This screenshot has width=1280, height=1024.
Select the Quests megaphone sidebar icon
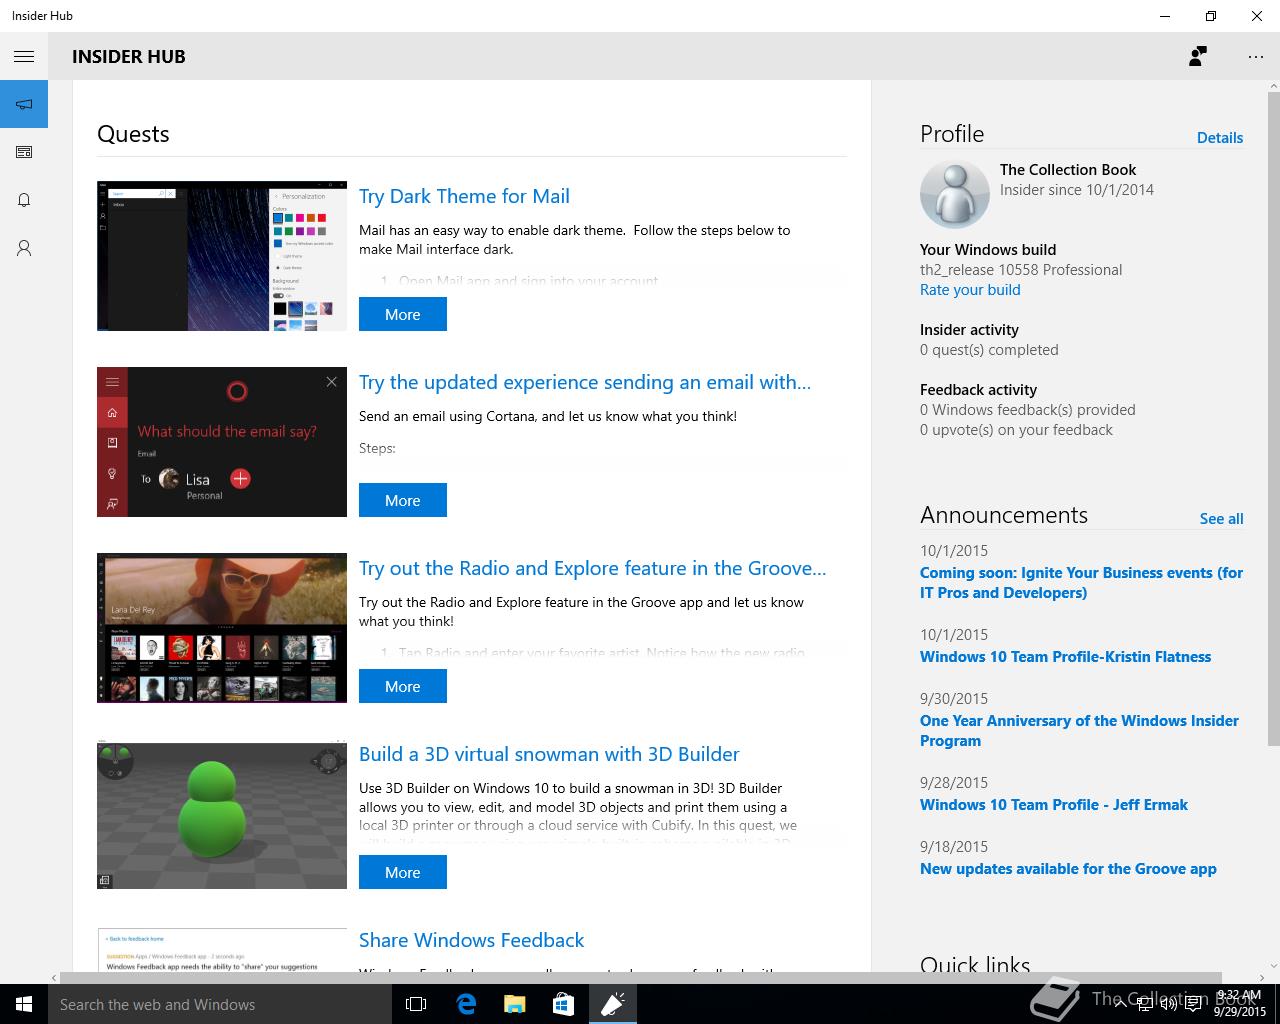pyautogui.click(x=24, y=104)
